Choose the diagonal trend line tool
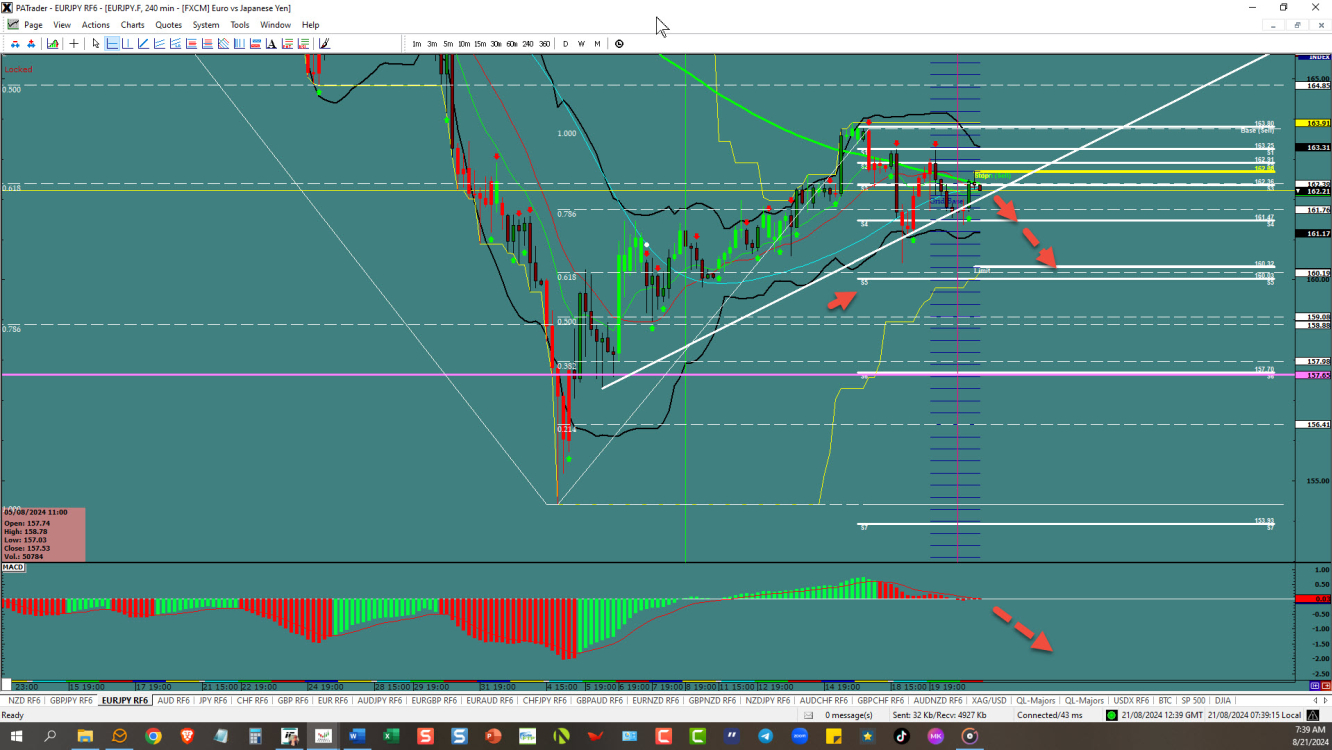 click(x=143, y=43)
